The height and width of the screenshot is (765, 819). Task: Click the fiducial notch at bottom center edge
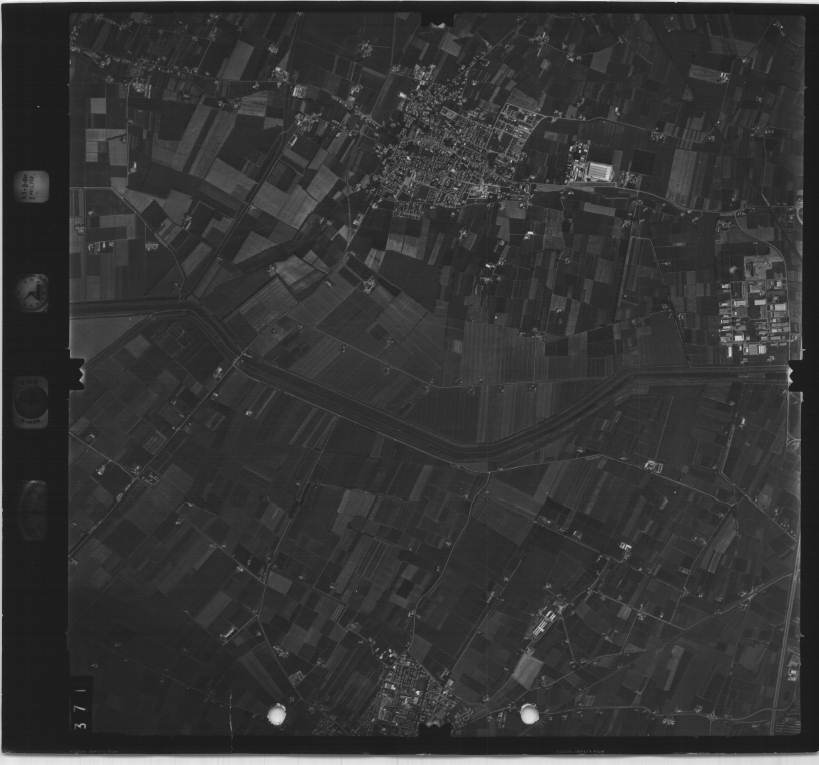pyautogui.click(x=435, y=735)
